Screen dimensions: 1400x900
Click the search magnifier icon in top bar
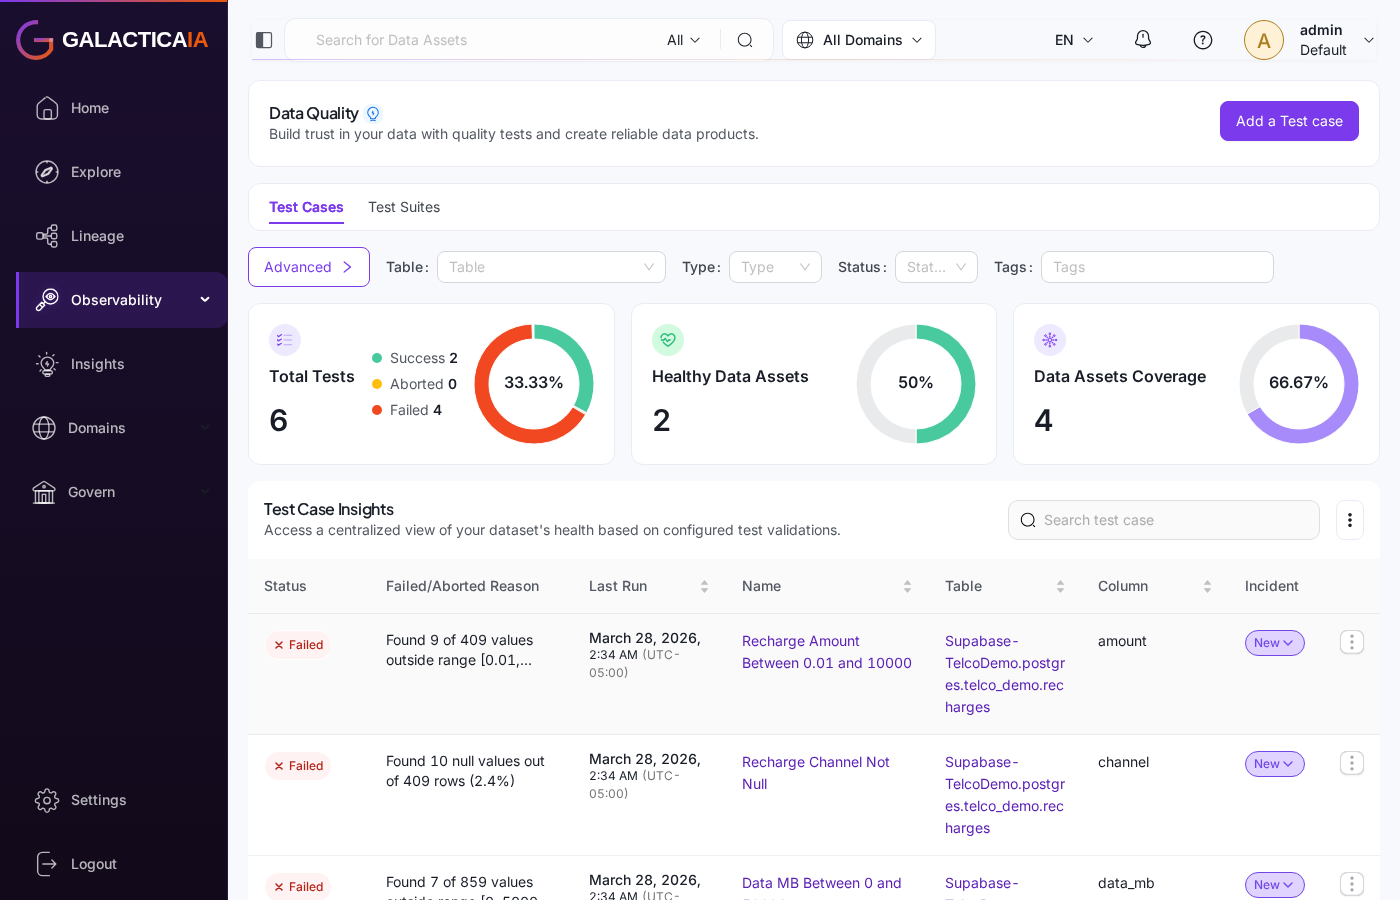tap(745, 40)
